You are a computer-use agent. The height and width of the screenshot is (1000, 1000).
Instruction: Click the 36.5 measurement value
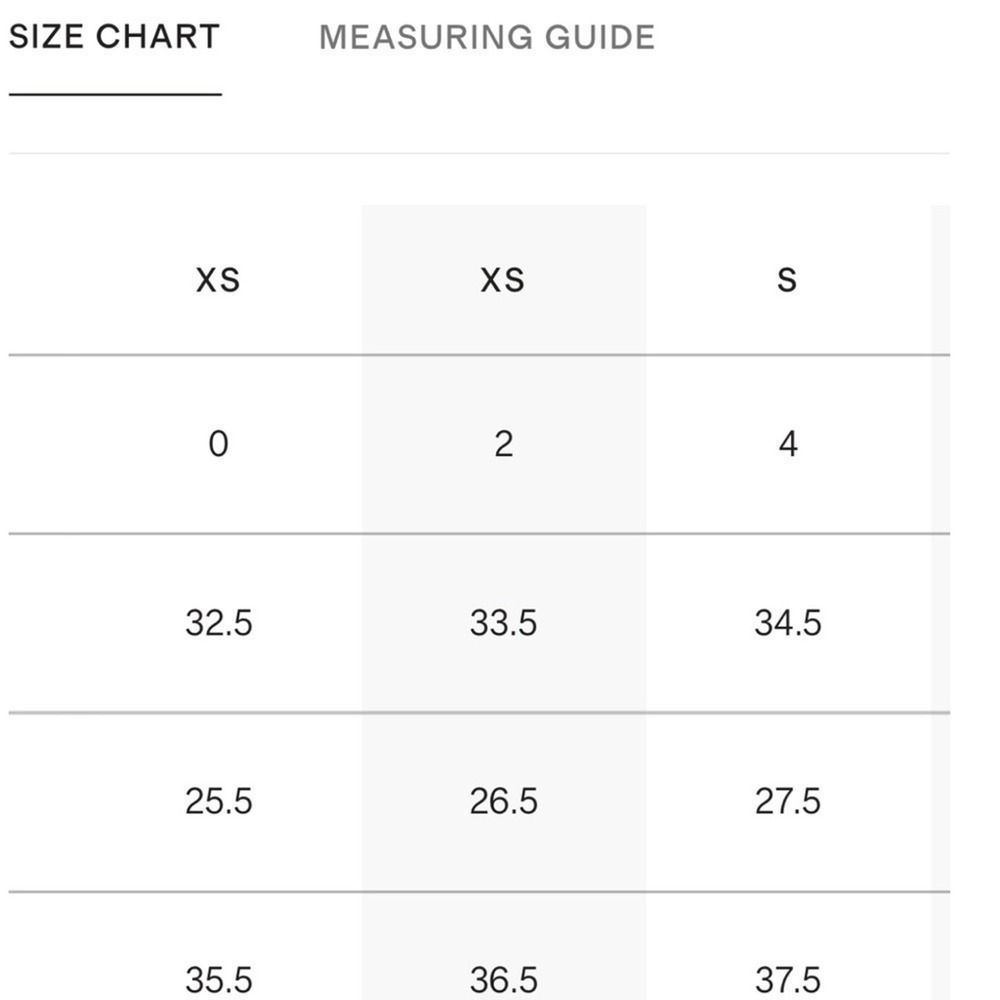503,978
